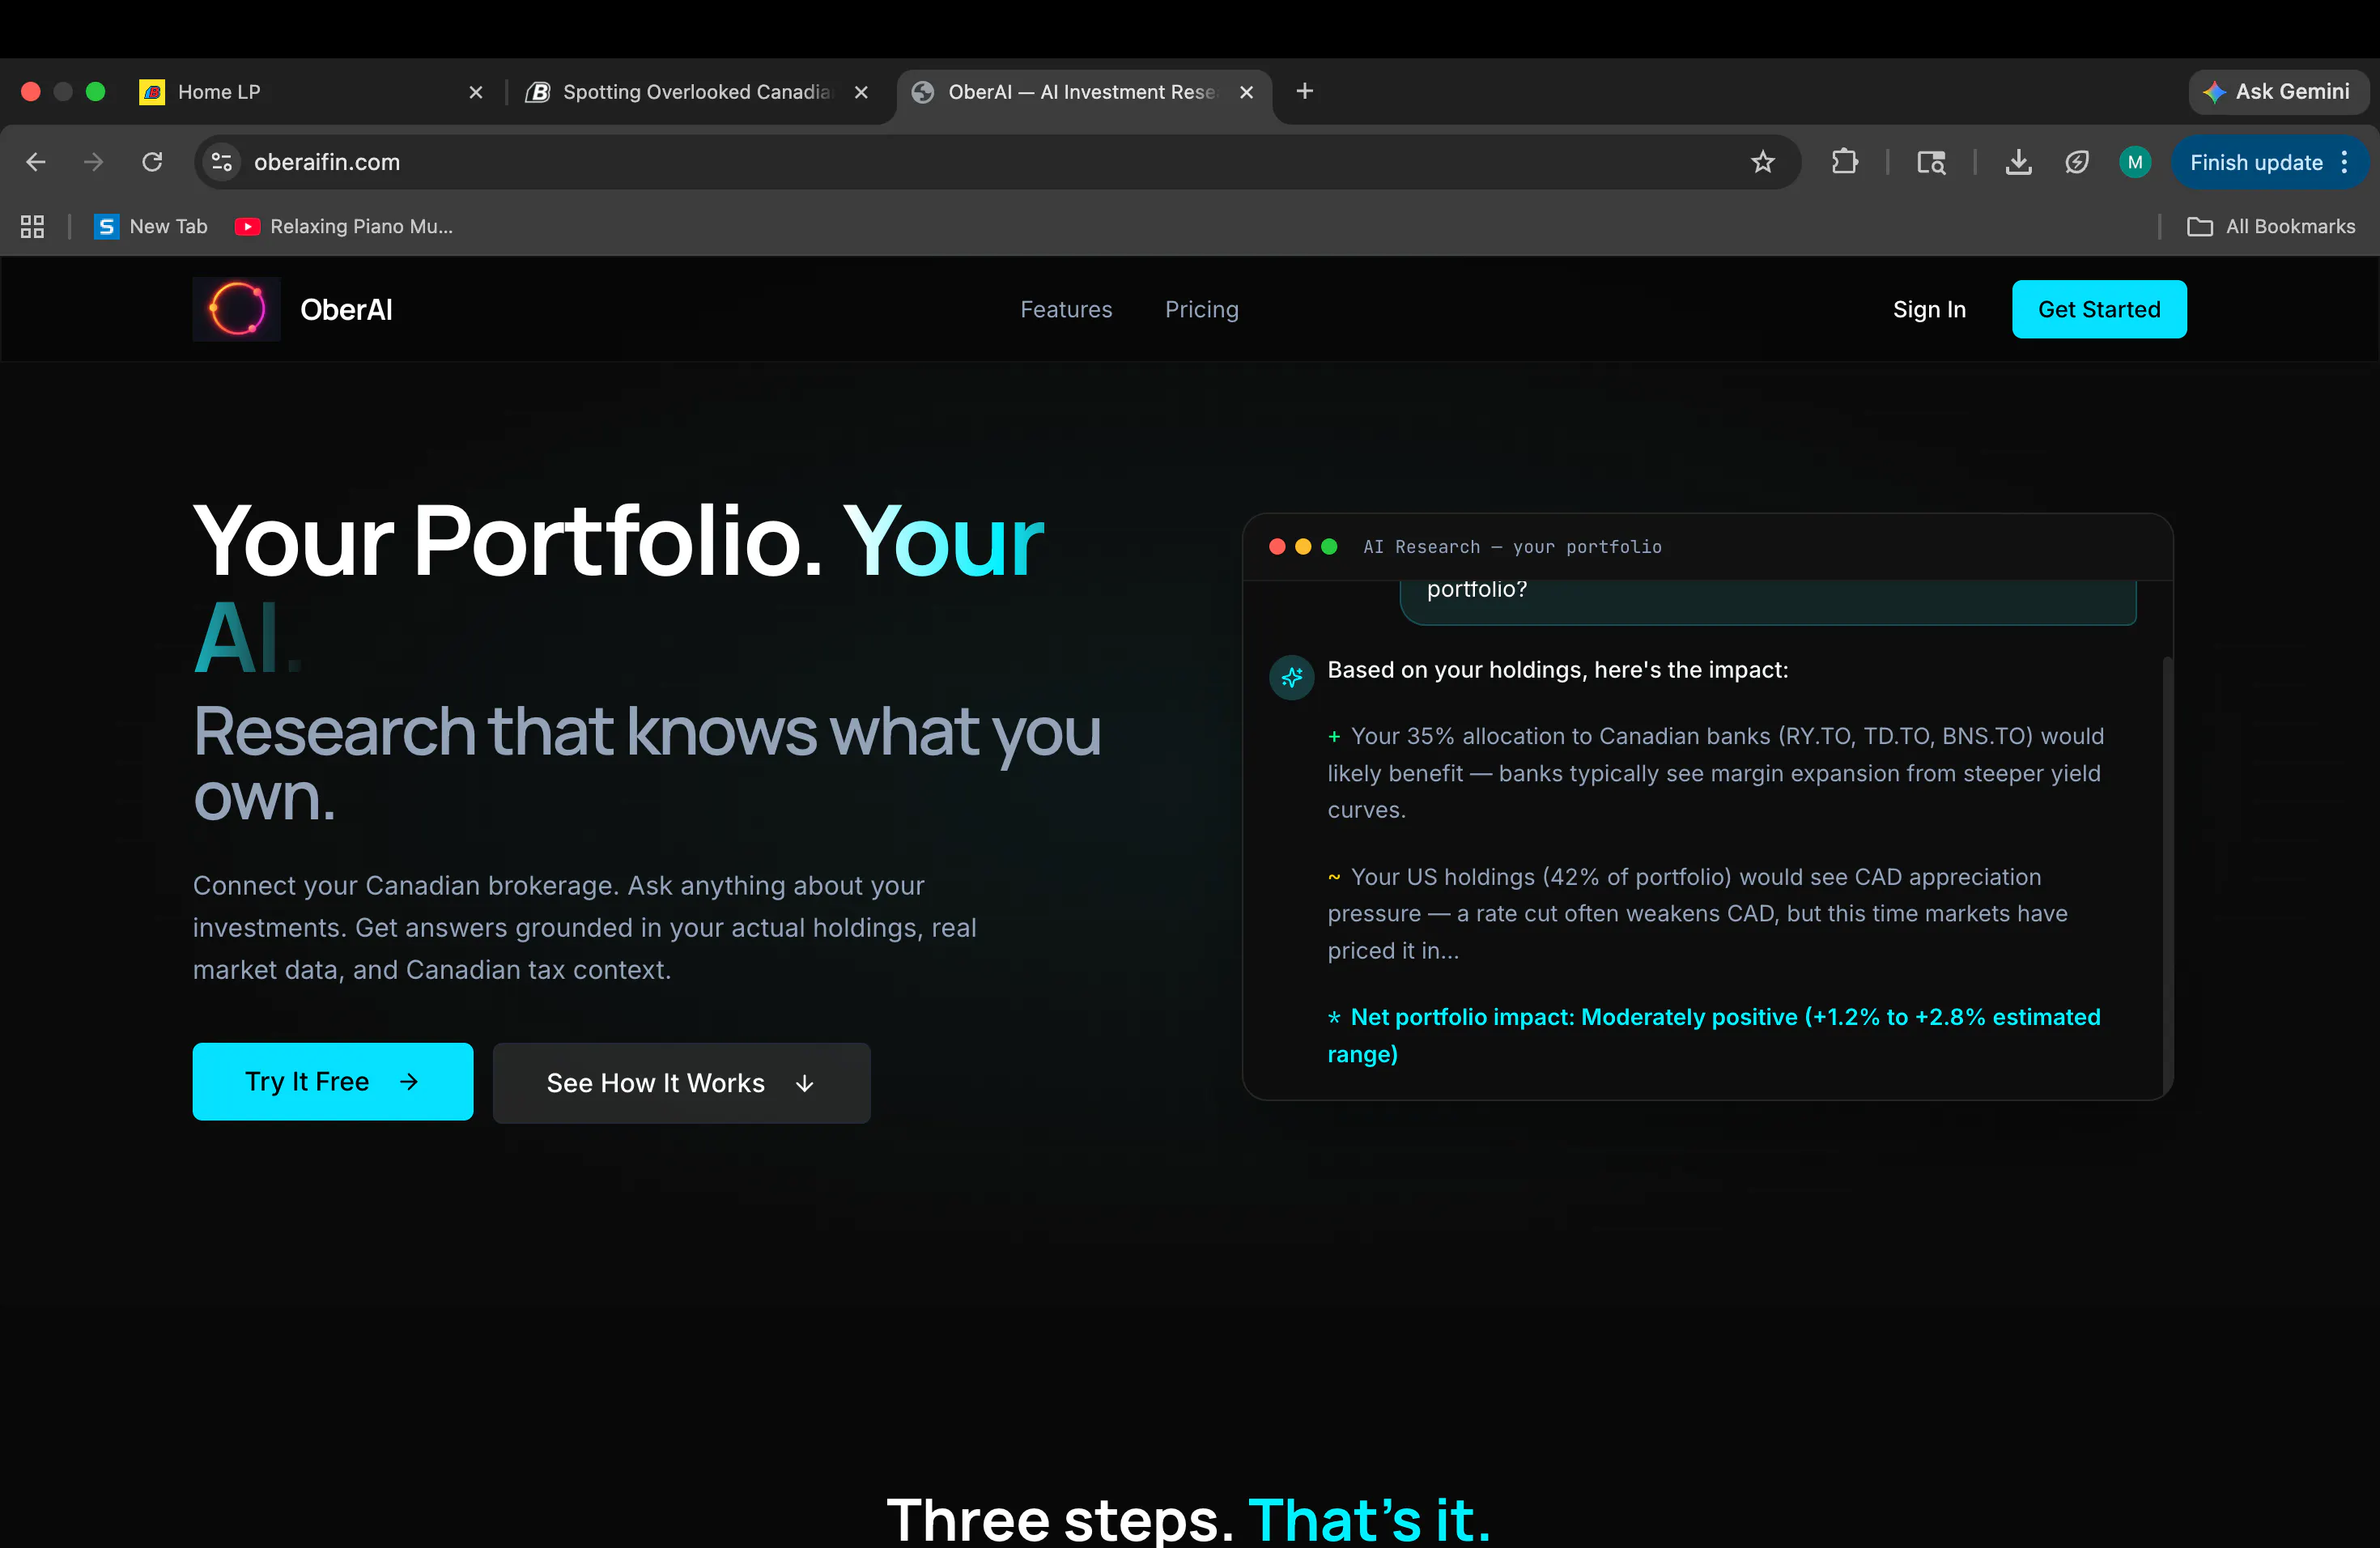2380x1548 pixels.
Task: Reload the oberaifin.com page
Action: pos(152,162)
